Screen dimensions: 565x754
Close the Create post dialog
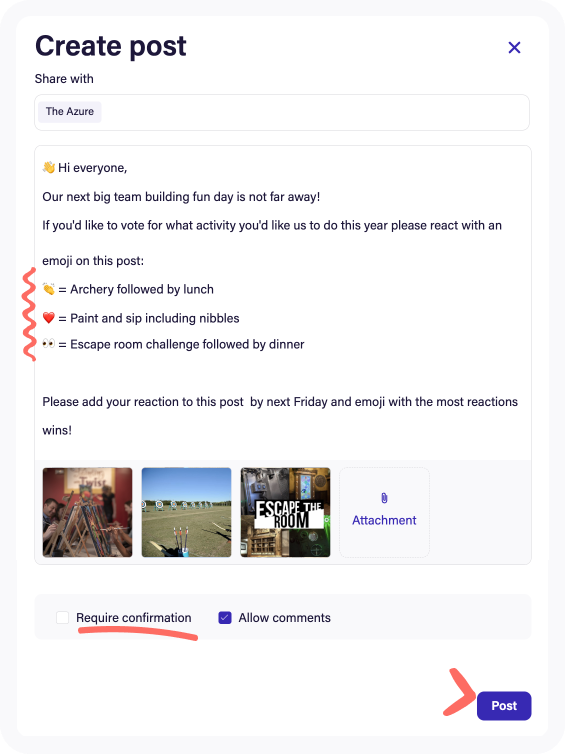click(x=514, y=48)
